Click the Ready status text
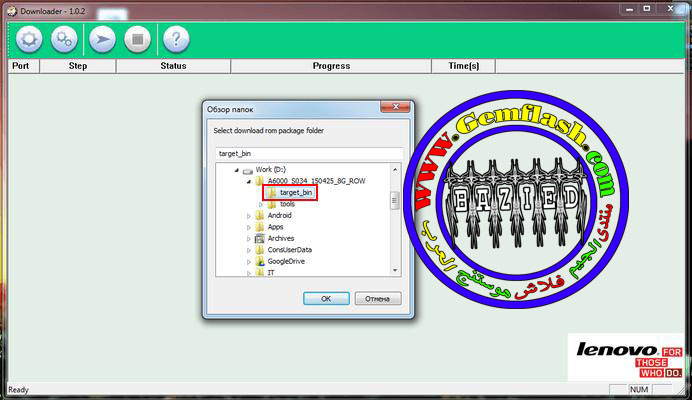The image size is (692, 400). (x=18, y=390)
